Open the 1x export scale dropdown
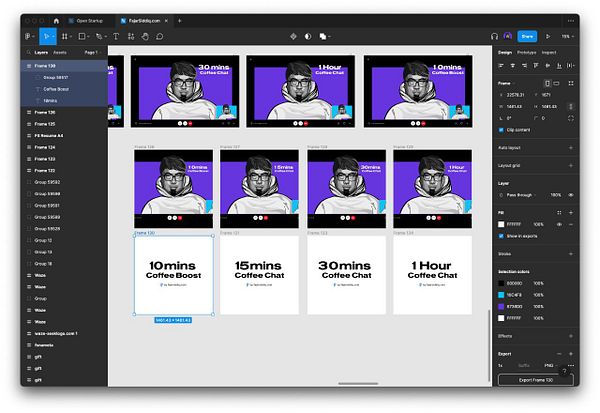The width and height of the screenshot is (600, 413). (x=501, y=366)
